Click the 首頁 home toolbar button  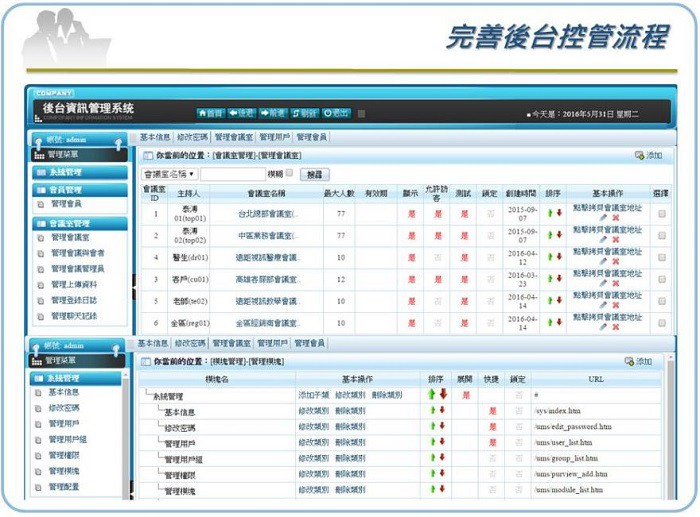pyautogui.click(x=211, y=113)
